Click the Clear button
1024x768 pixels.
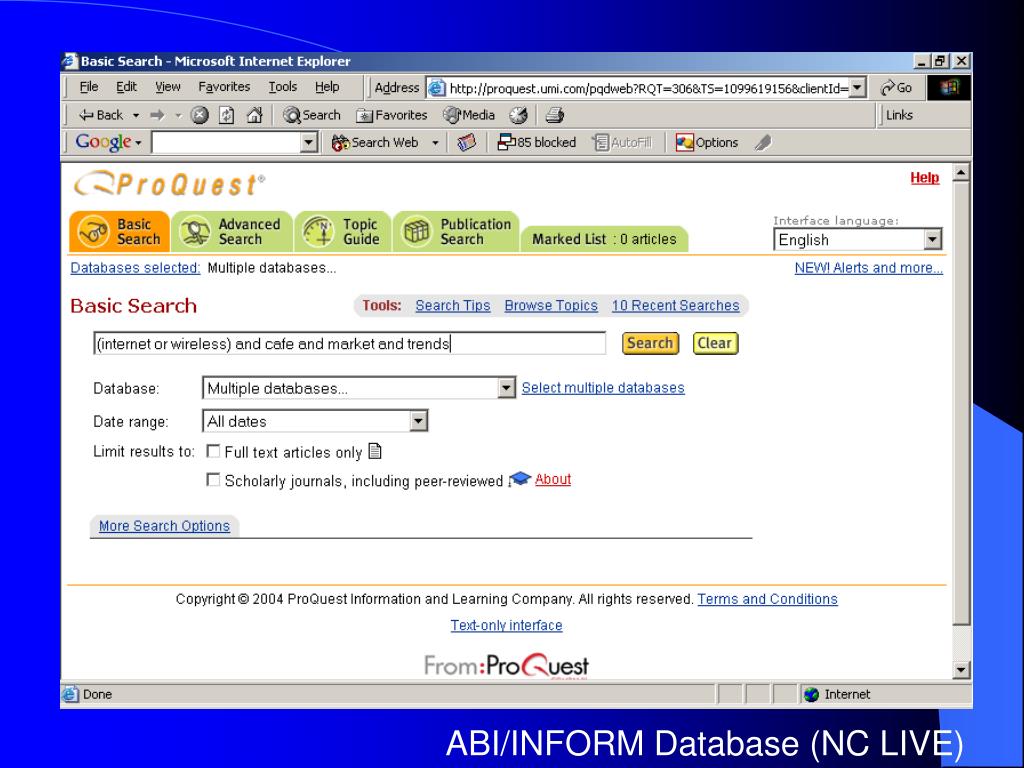pyautogui.click(x=715, y=344)
